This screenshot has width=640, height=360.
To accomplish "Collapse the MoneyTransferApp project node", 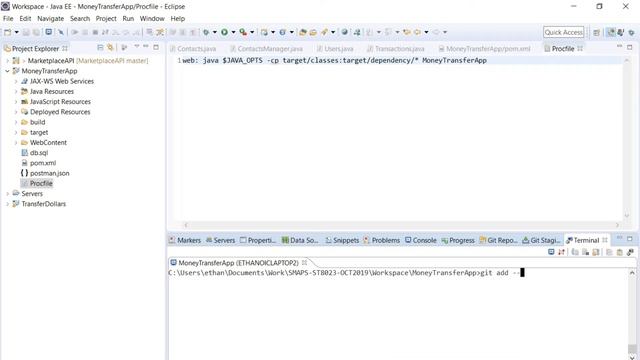I will 7,71.
